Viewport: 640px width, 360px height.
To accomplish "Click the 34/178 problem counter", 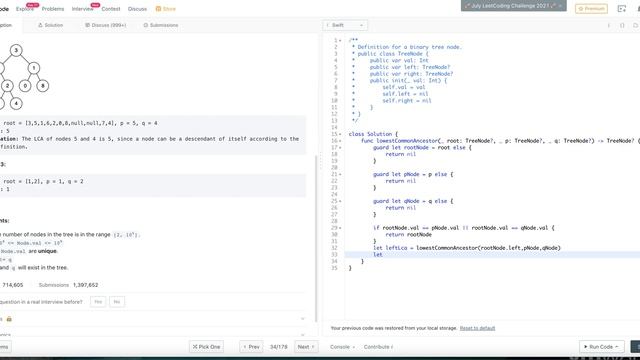I will pyautogui.click(x=278, y=347).
